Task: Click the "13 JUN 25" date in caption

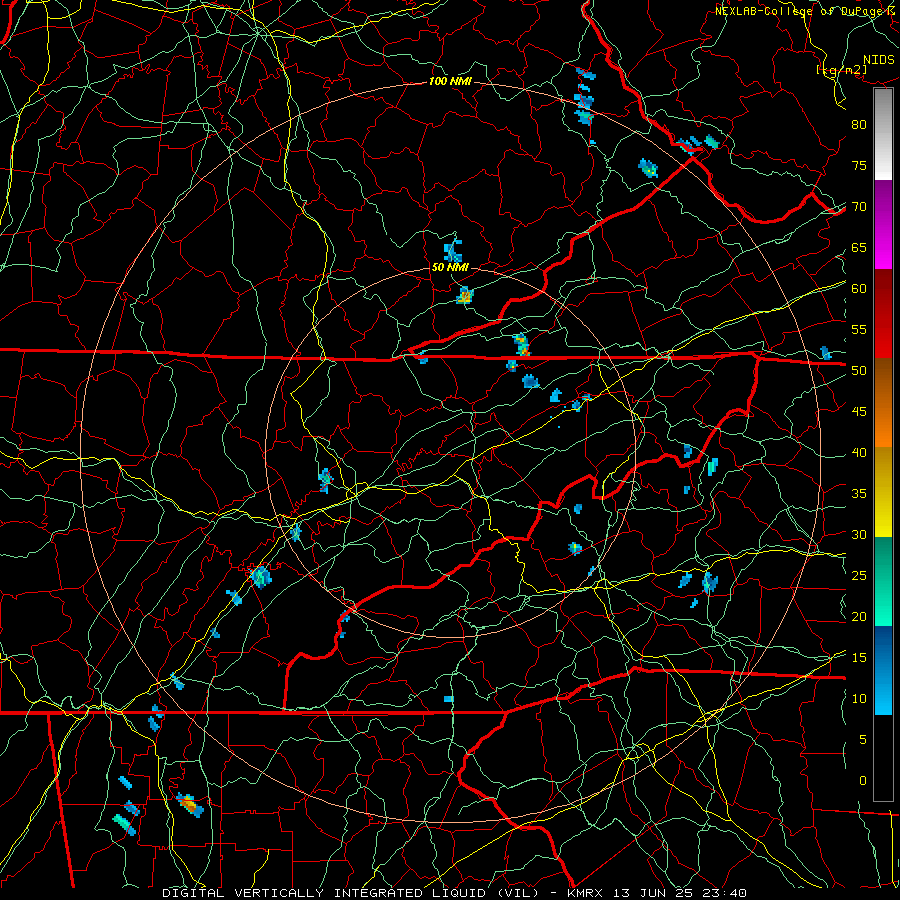Action: (x=655, y=893)
